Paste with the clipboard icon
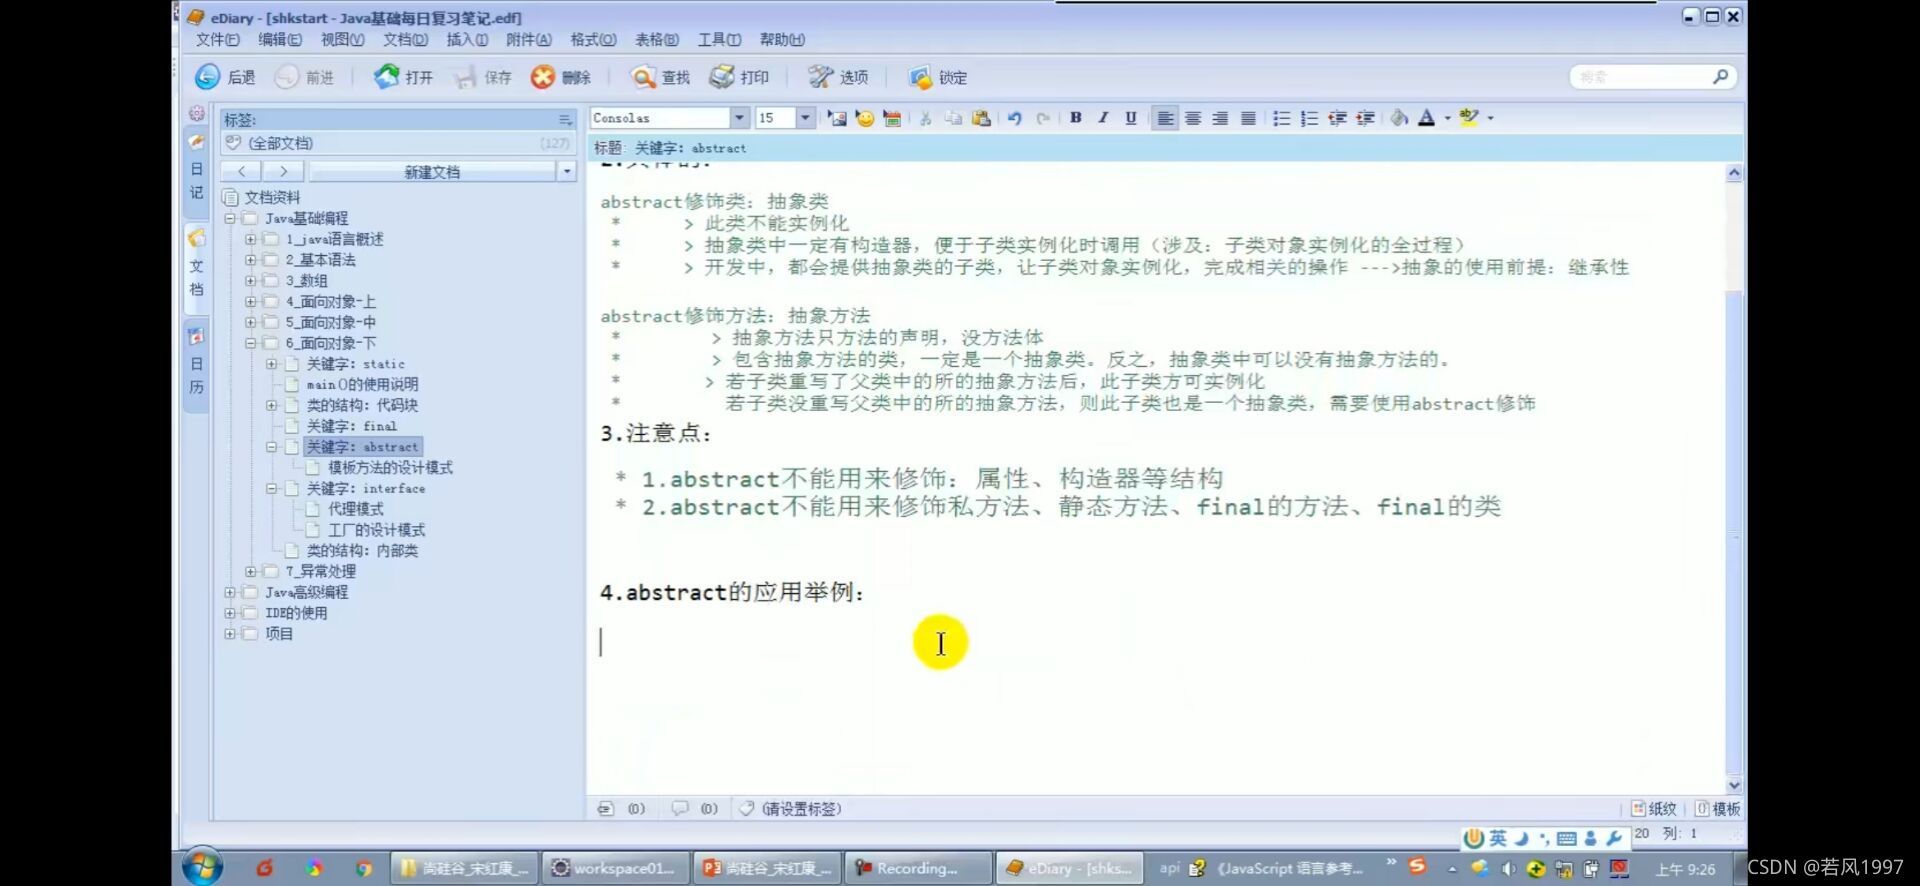This screenshot has height=886, width=1920. click(981, 118)
